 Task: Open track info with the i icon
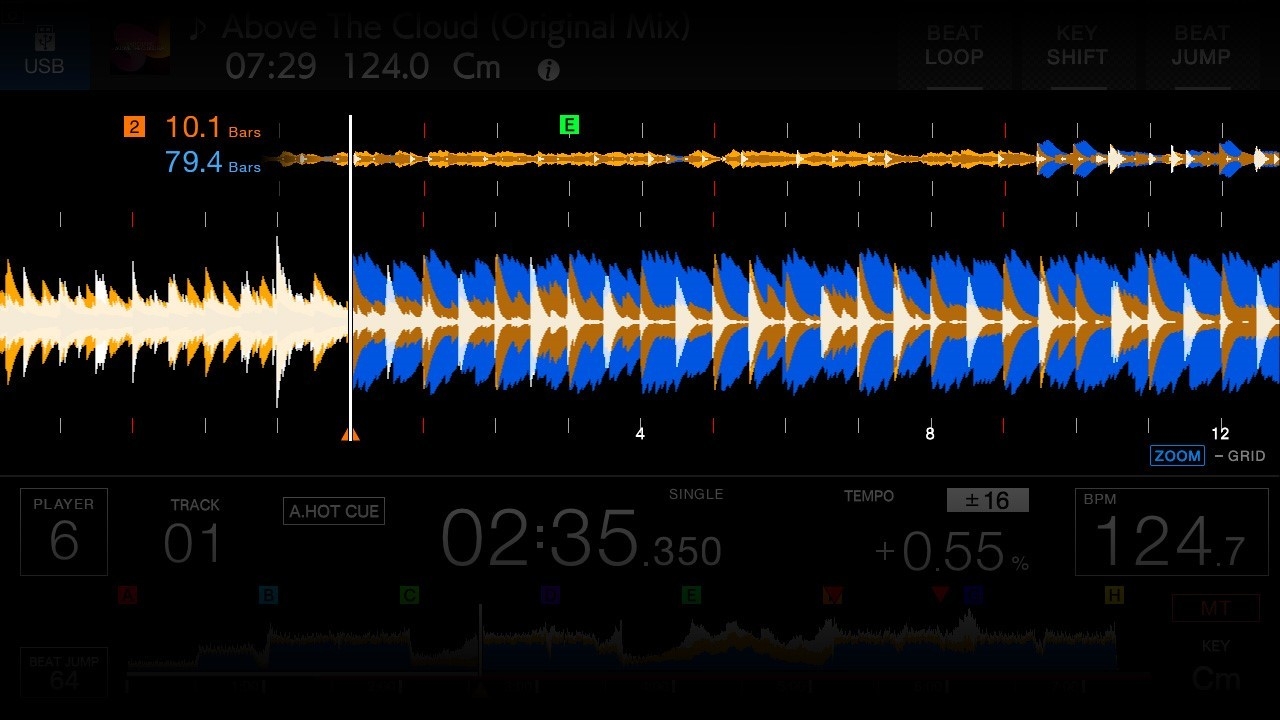548,69
